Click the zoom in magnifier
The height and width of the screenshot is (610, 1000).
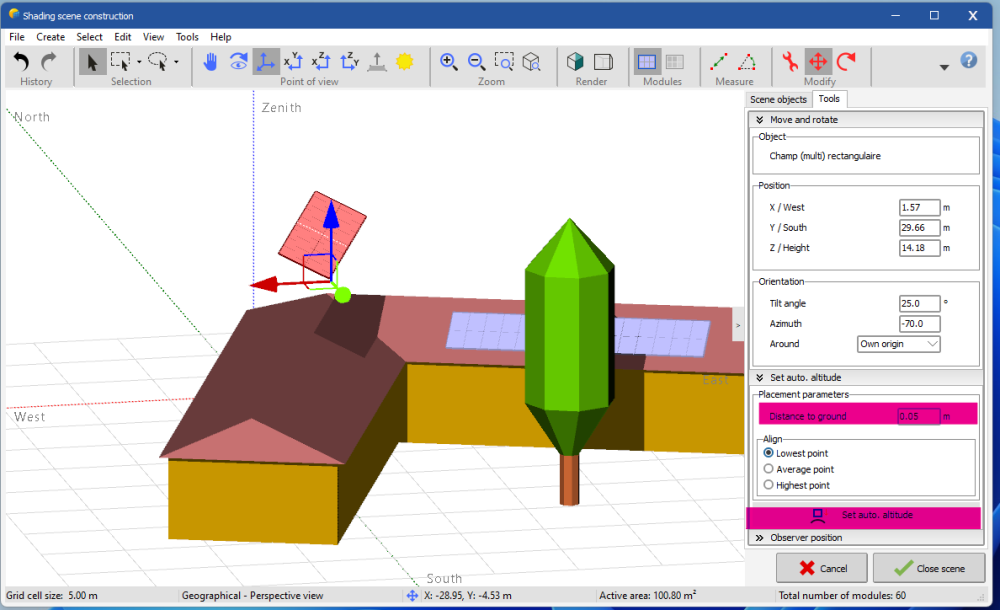449,62
